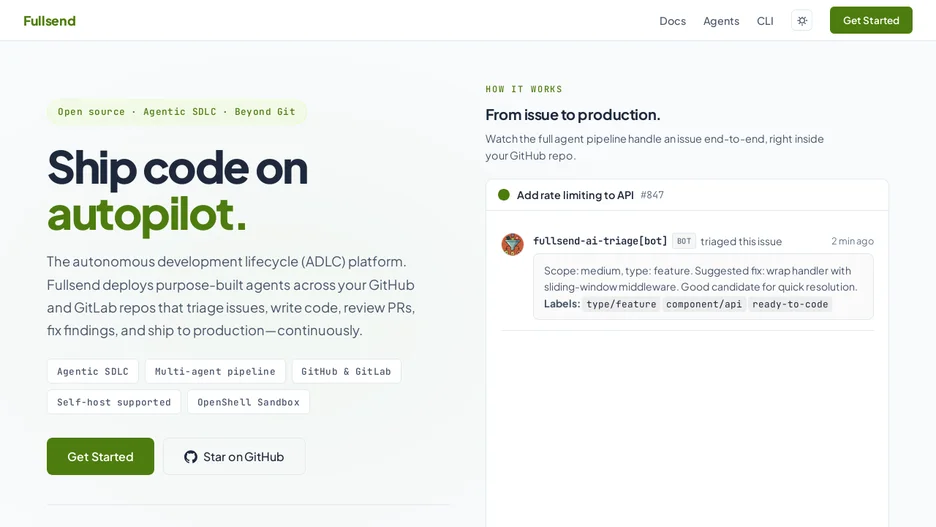Click the Fullsend logo

coord(50,21)
